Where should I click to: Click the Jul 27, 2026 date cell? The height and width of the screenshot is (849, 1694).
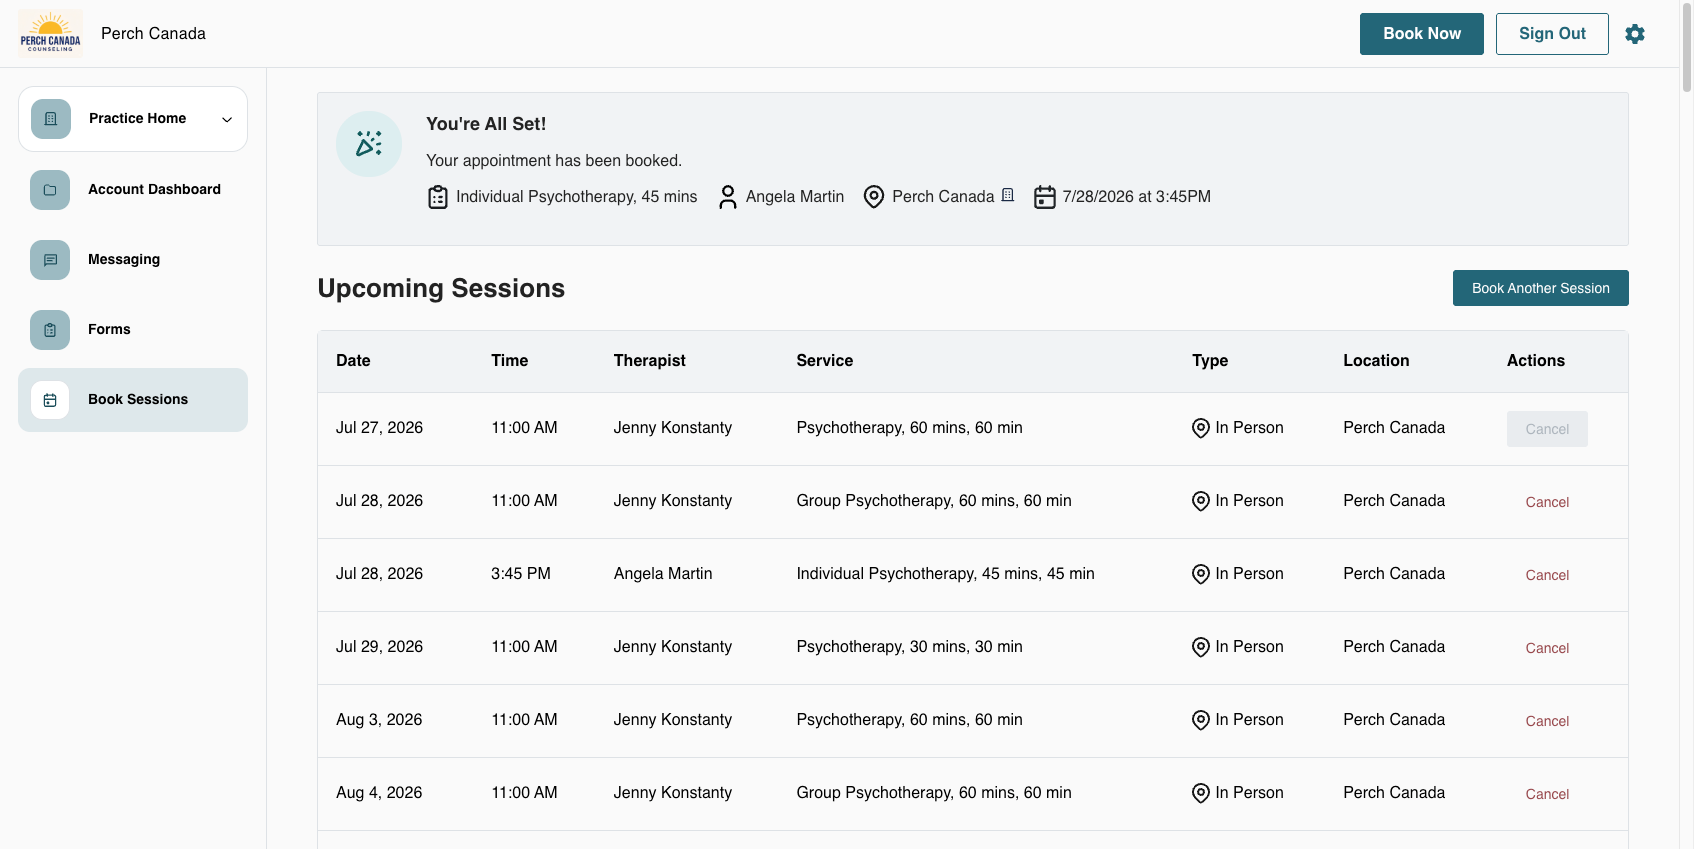pos(379,428)
